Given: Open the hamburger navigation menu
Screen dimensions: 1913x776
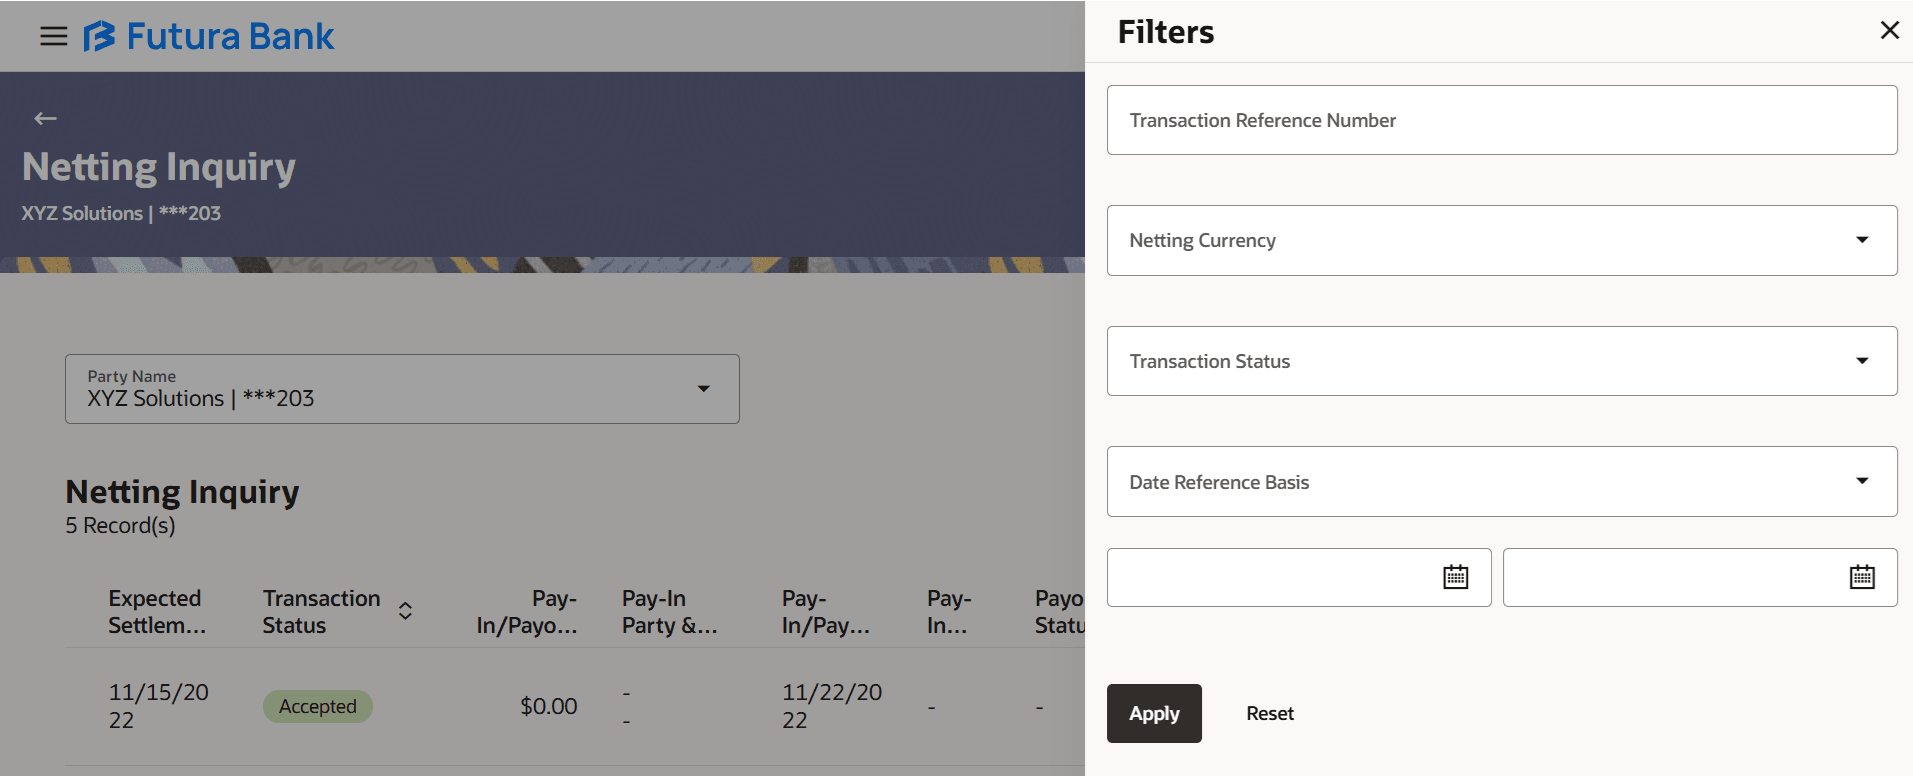Looking at the screenshot, I should pos(53,37).
